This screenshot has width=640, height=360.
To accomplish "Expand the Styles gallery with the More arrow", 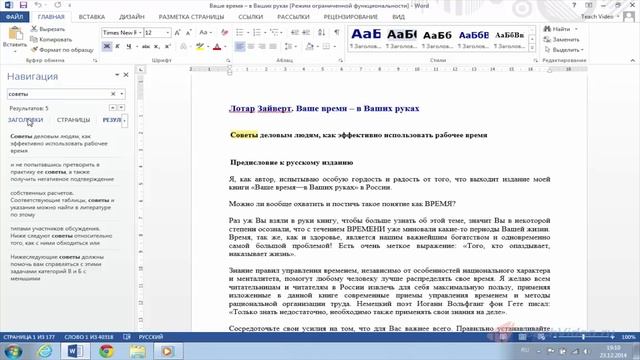I will coord(532,48).
